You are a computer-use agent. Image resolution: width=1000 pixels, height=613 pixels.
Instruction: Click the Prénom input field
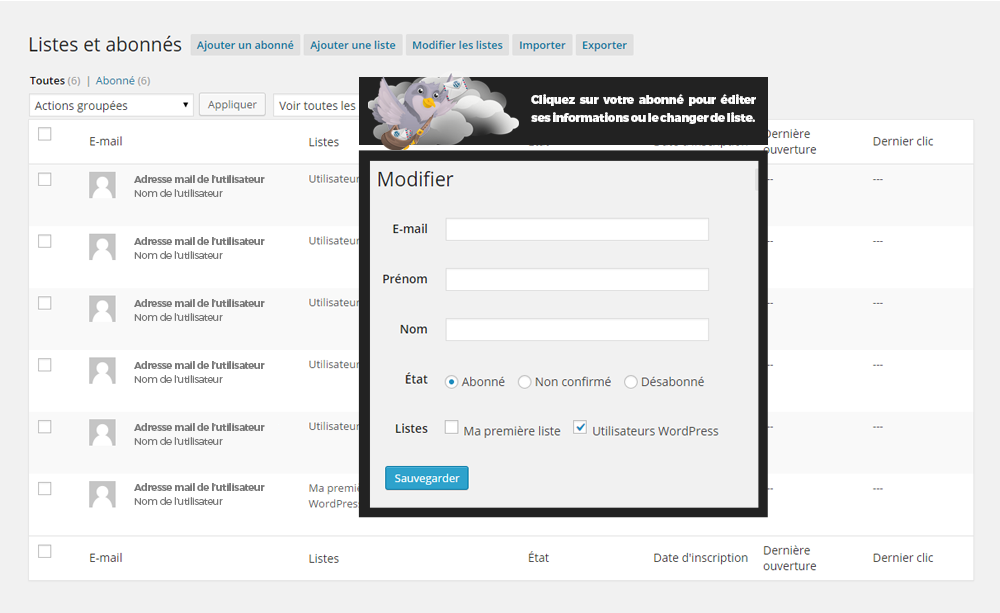click(x=577, y=279)
